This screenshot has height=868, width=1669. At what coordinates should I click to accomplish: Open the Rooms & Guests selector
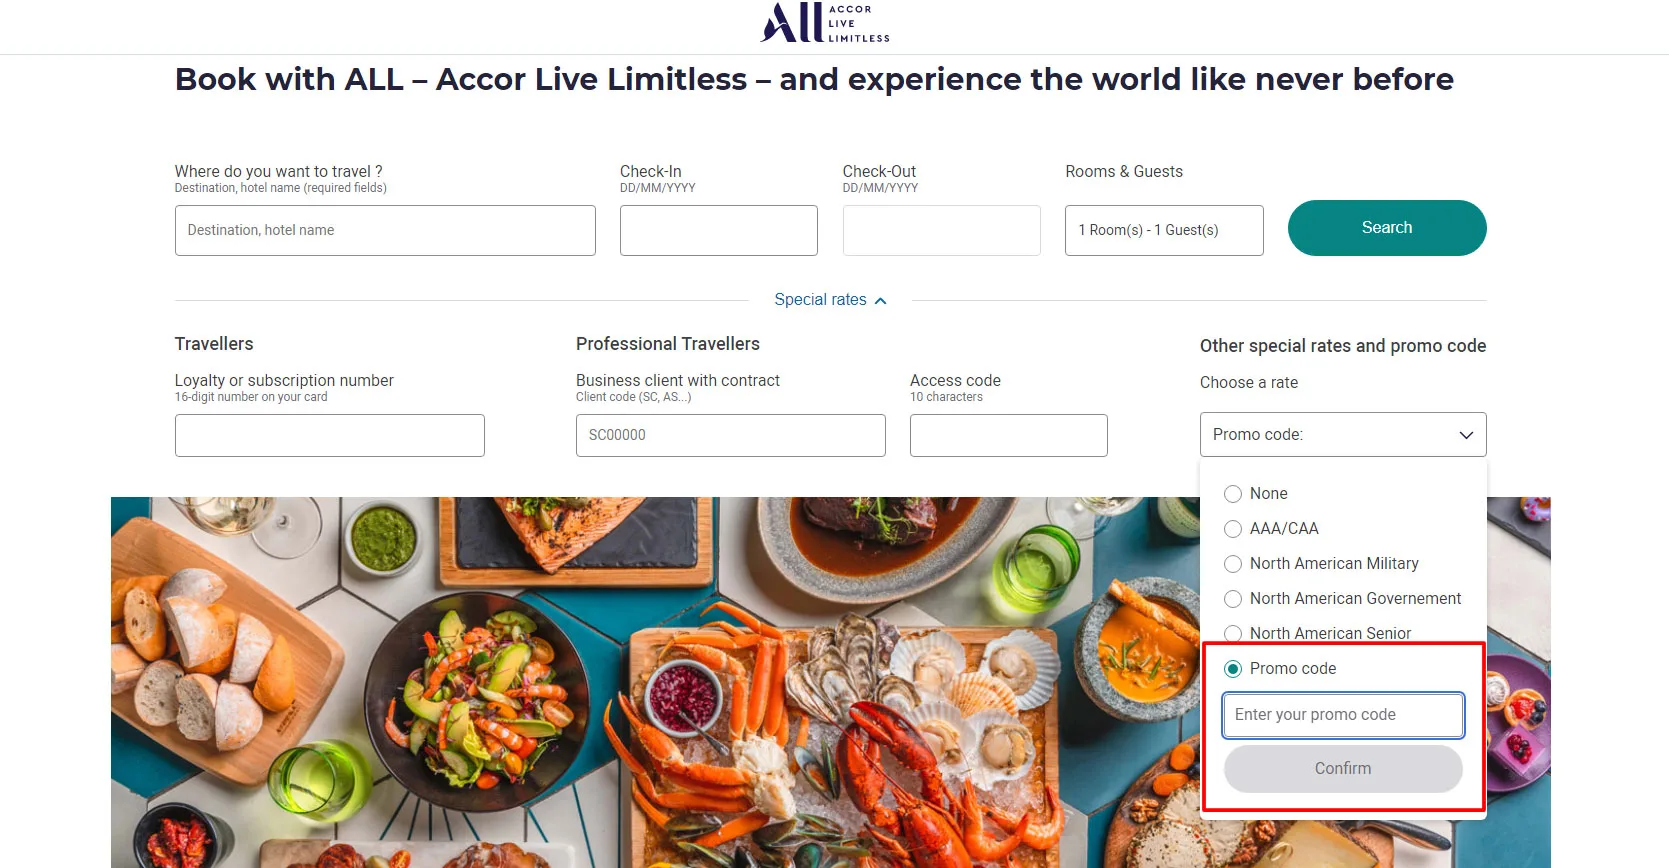[1164, 230]
